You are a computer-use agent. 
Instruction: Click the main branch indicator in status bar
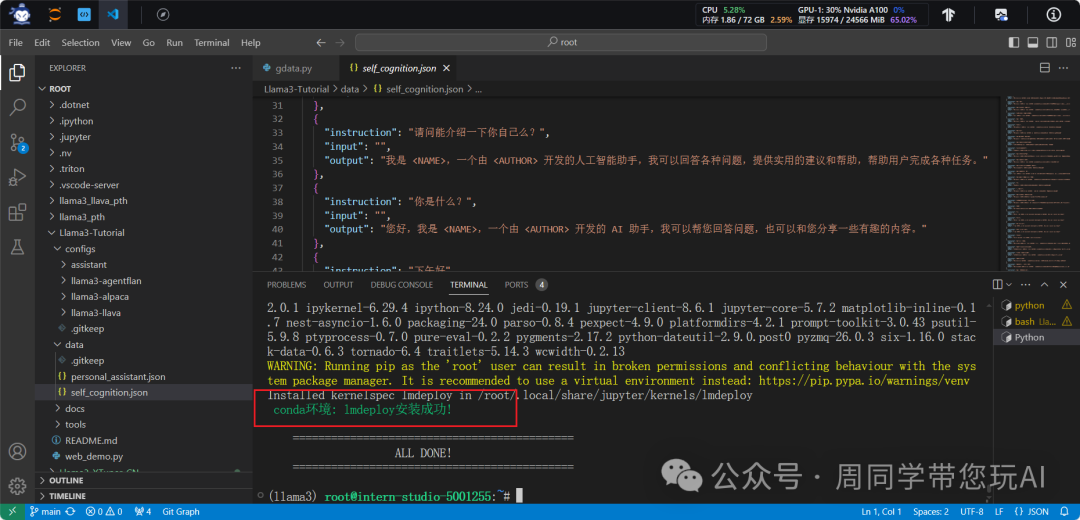coord(45,512)
